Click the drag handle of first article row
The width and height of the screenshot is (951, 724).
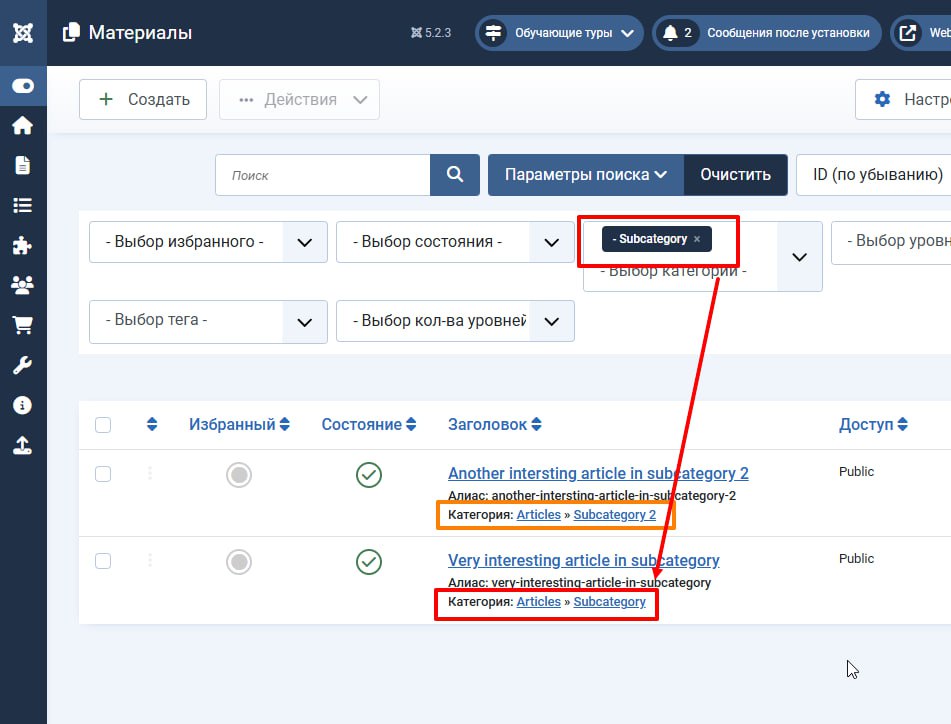150,473
